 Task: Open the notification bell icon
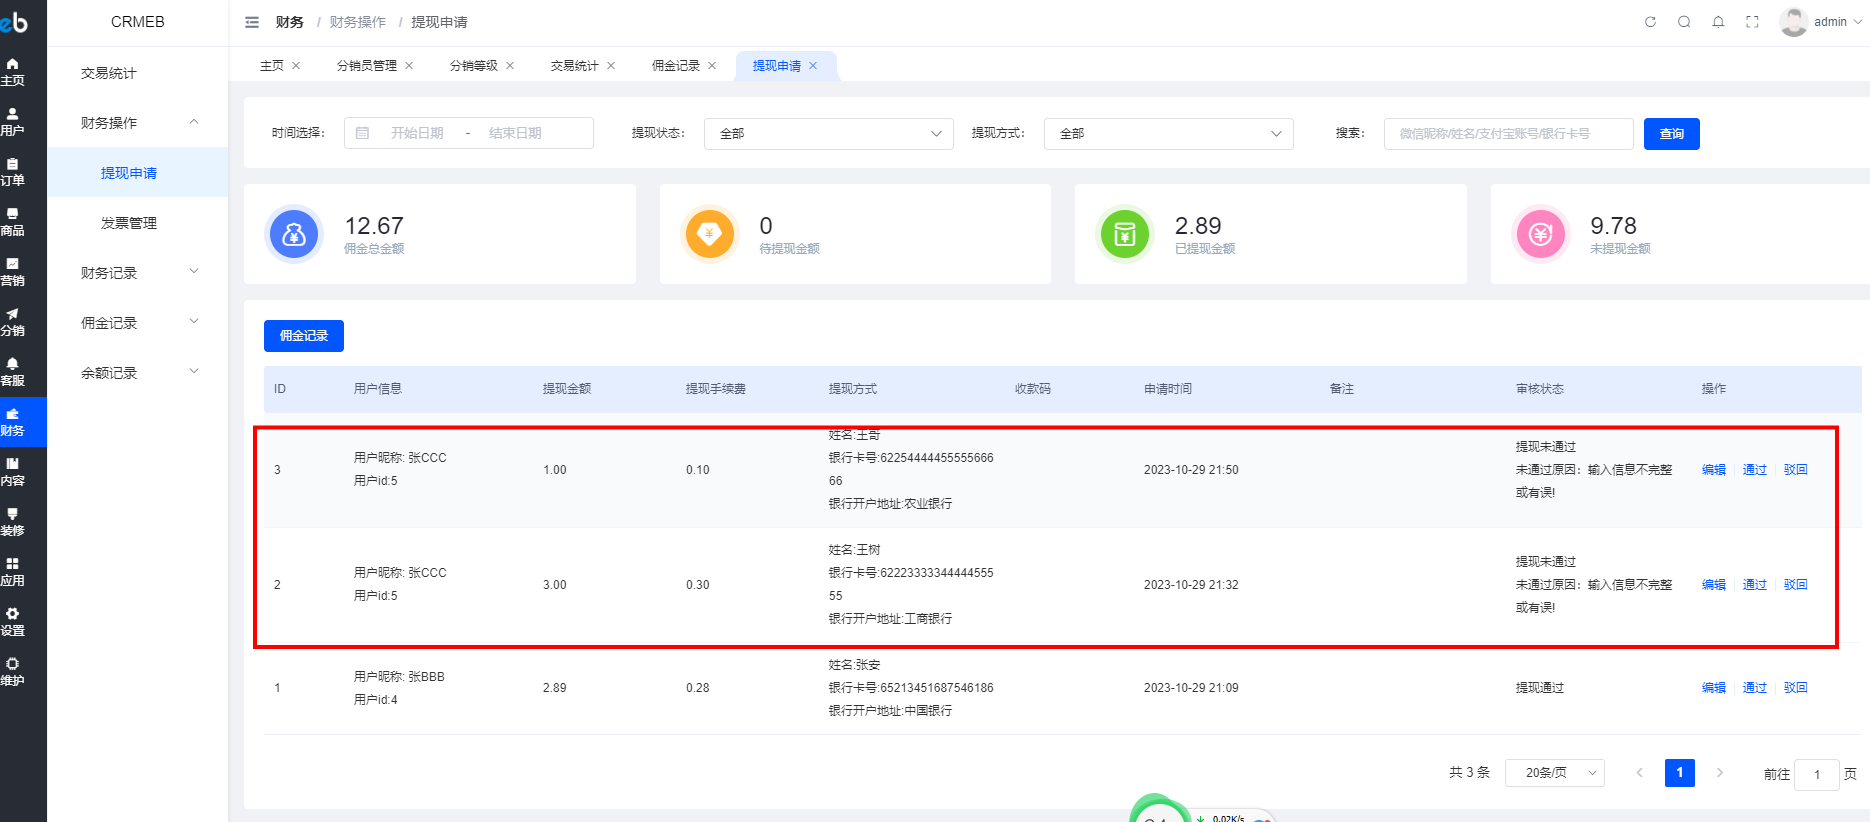(1718, 22)
